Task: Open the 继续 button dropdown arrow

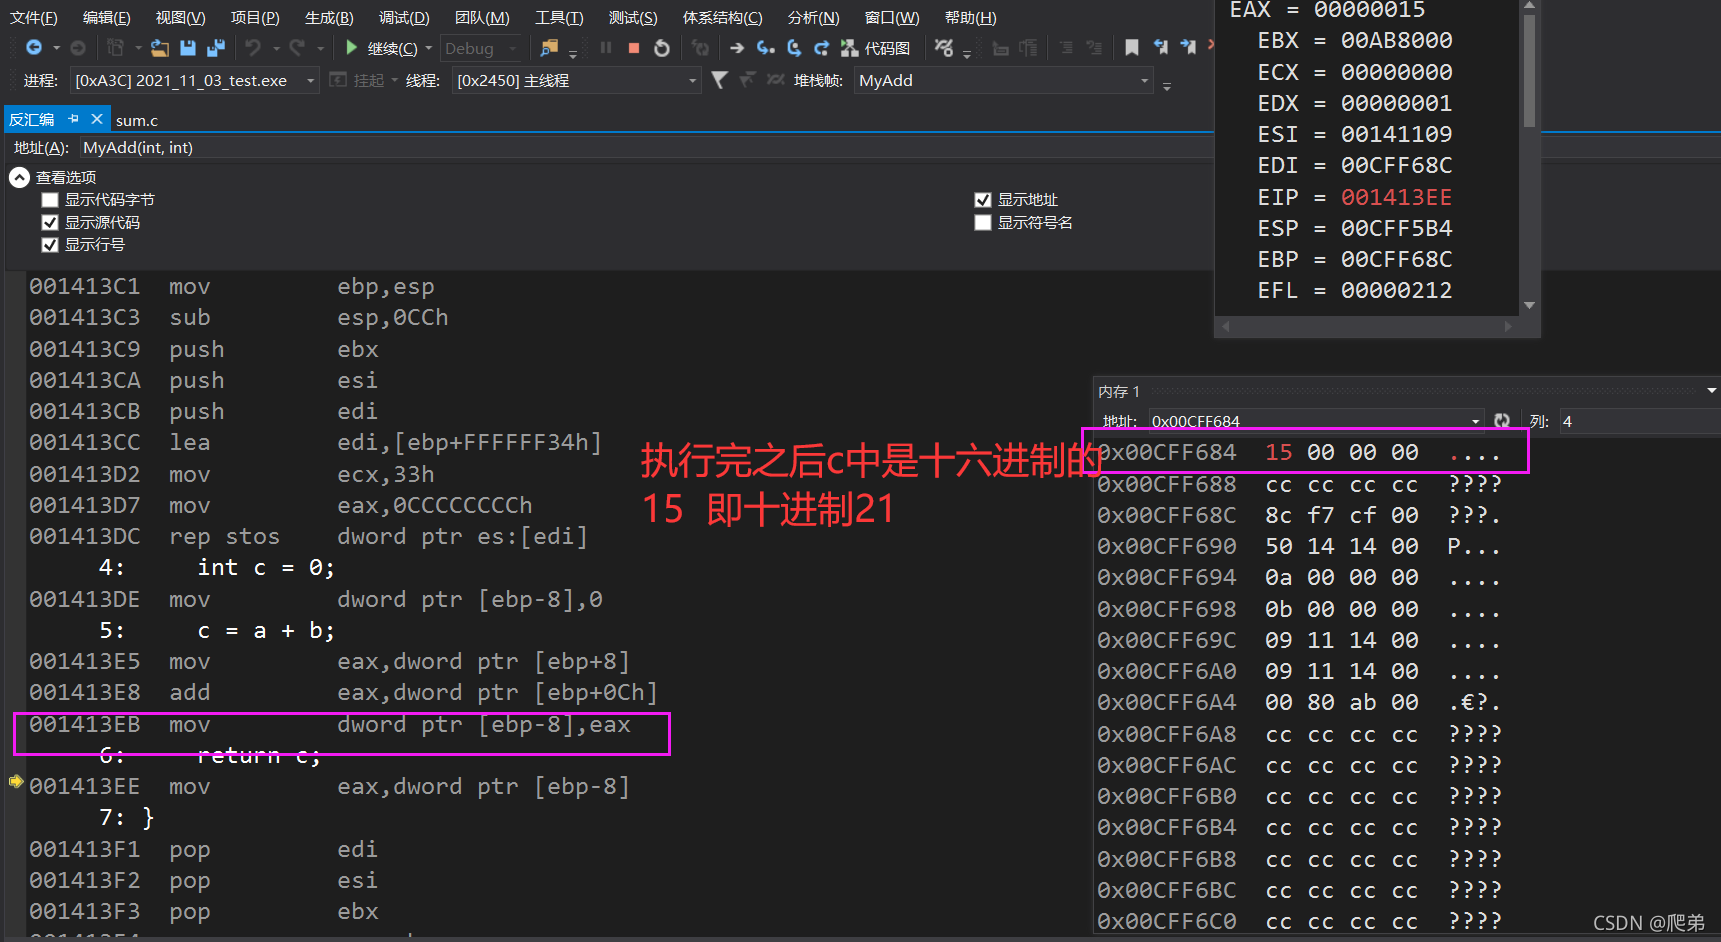Action: point(429,48)
